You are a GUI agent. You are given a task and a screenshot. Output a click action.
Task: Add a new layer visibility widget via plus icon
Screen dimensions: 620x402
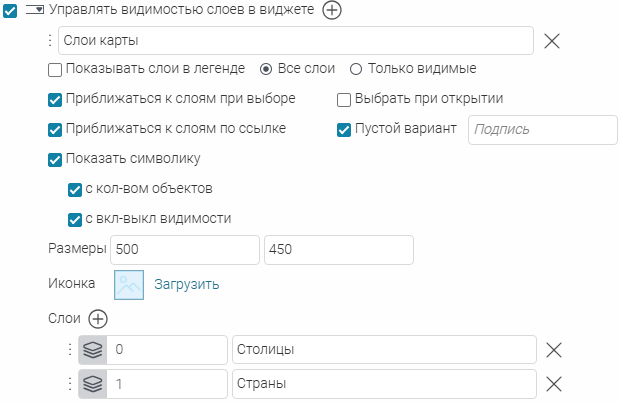(x=332, y=10)
